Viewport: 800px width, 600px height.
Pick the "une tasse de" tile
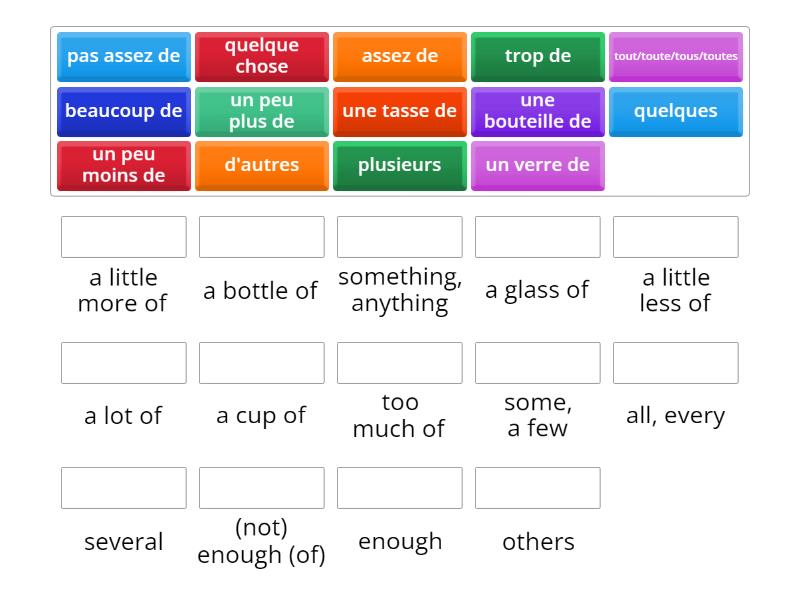(399, 111)
